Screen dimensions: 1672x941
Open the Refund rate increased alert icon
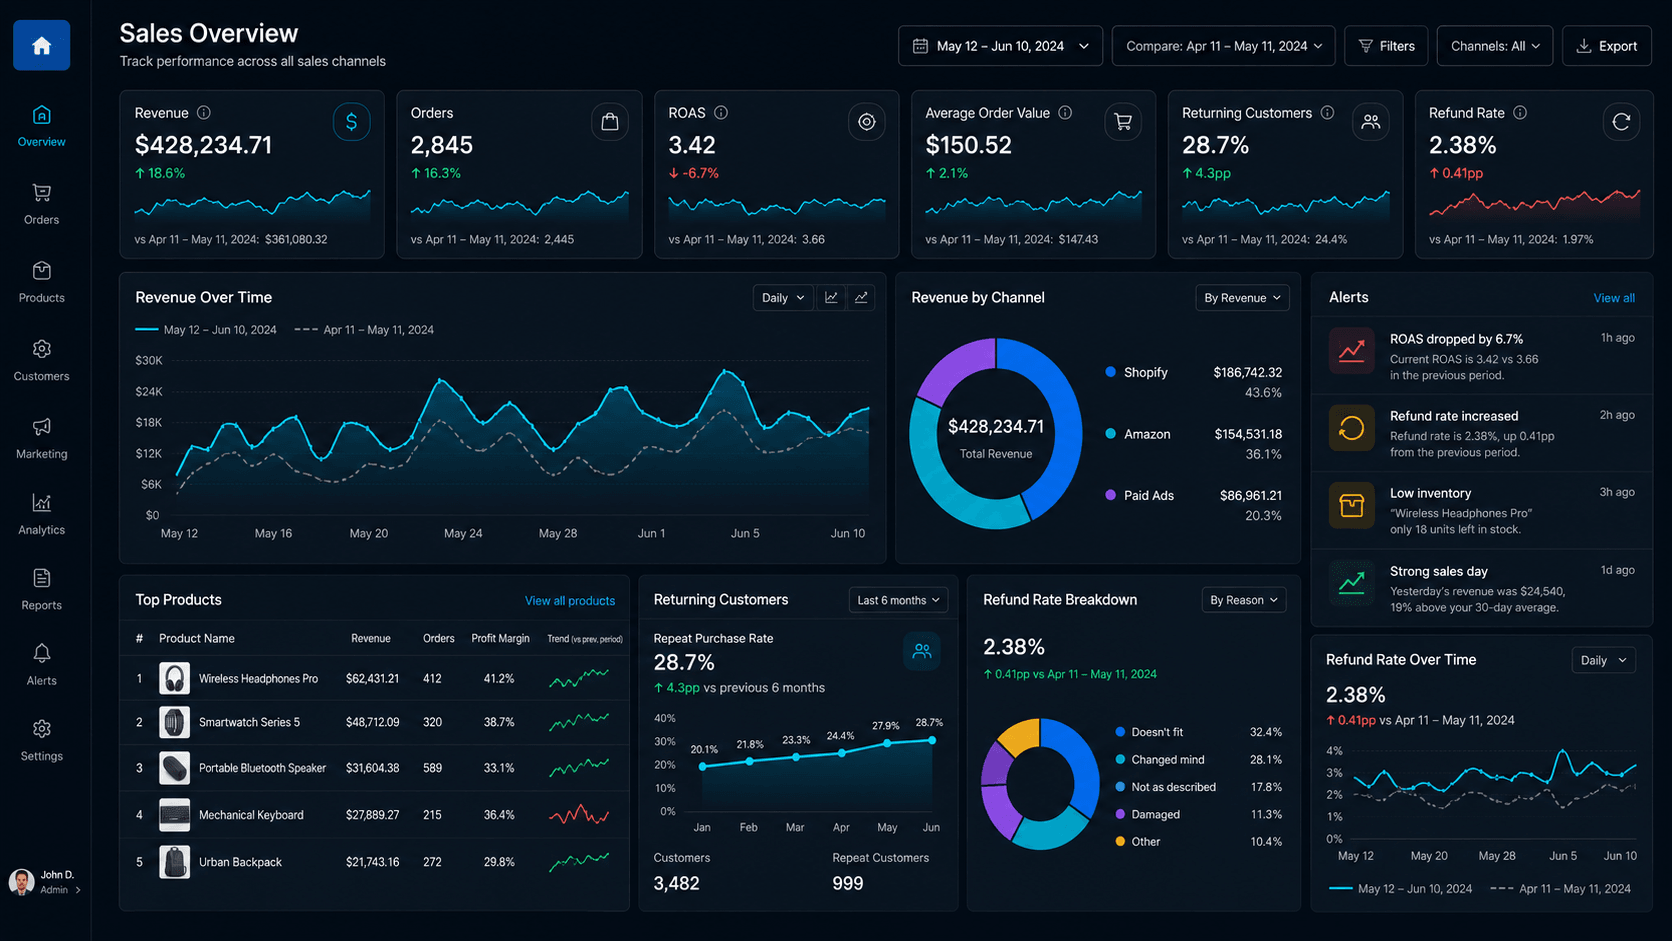coord(1351,428)
